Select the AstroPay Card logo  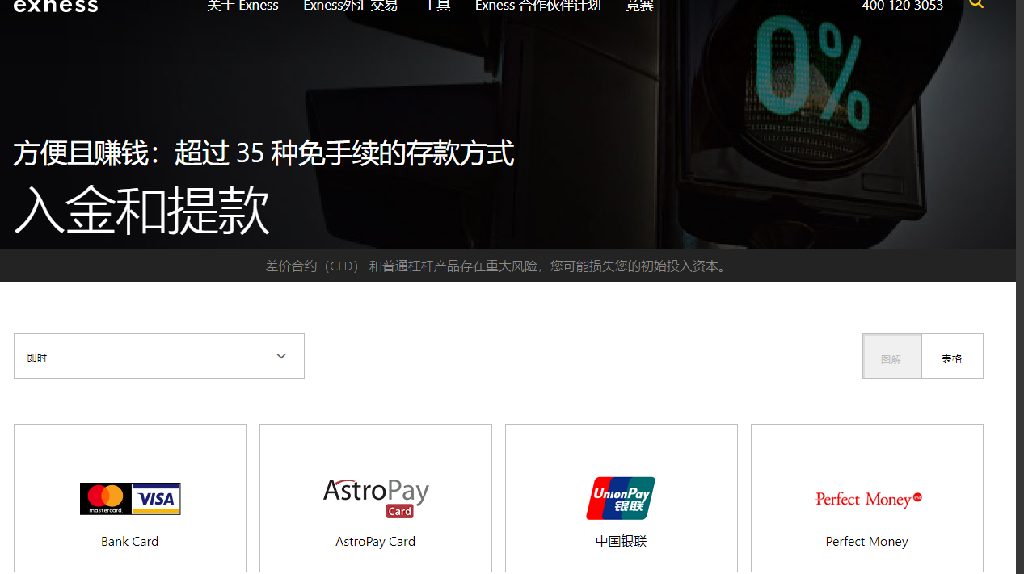376,498
